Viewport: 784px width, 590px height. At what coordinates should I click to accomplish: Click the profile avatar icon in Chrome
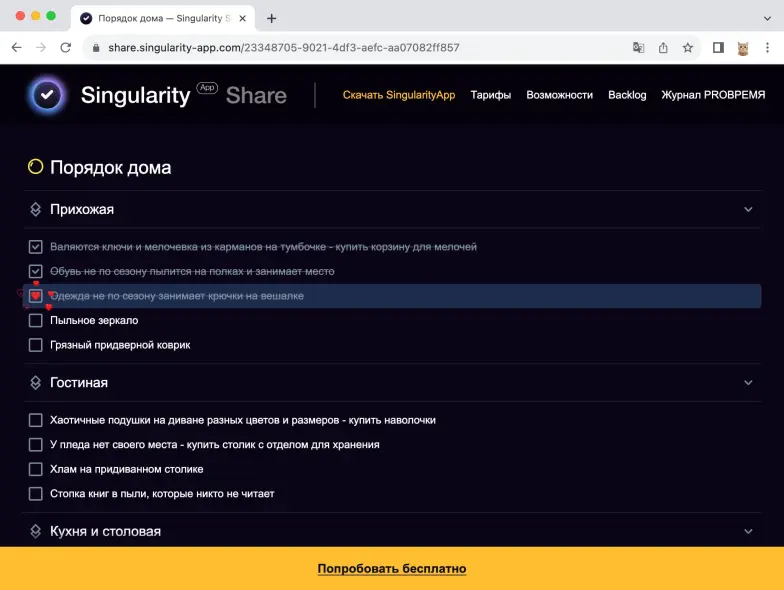743,47
